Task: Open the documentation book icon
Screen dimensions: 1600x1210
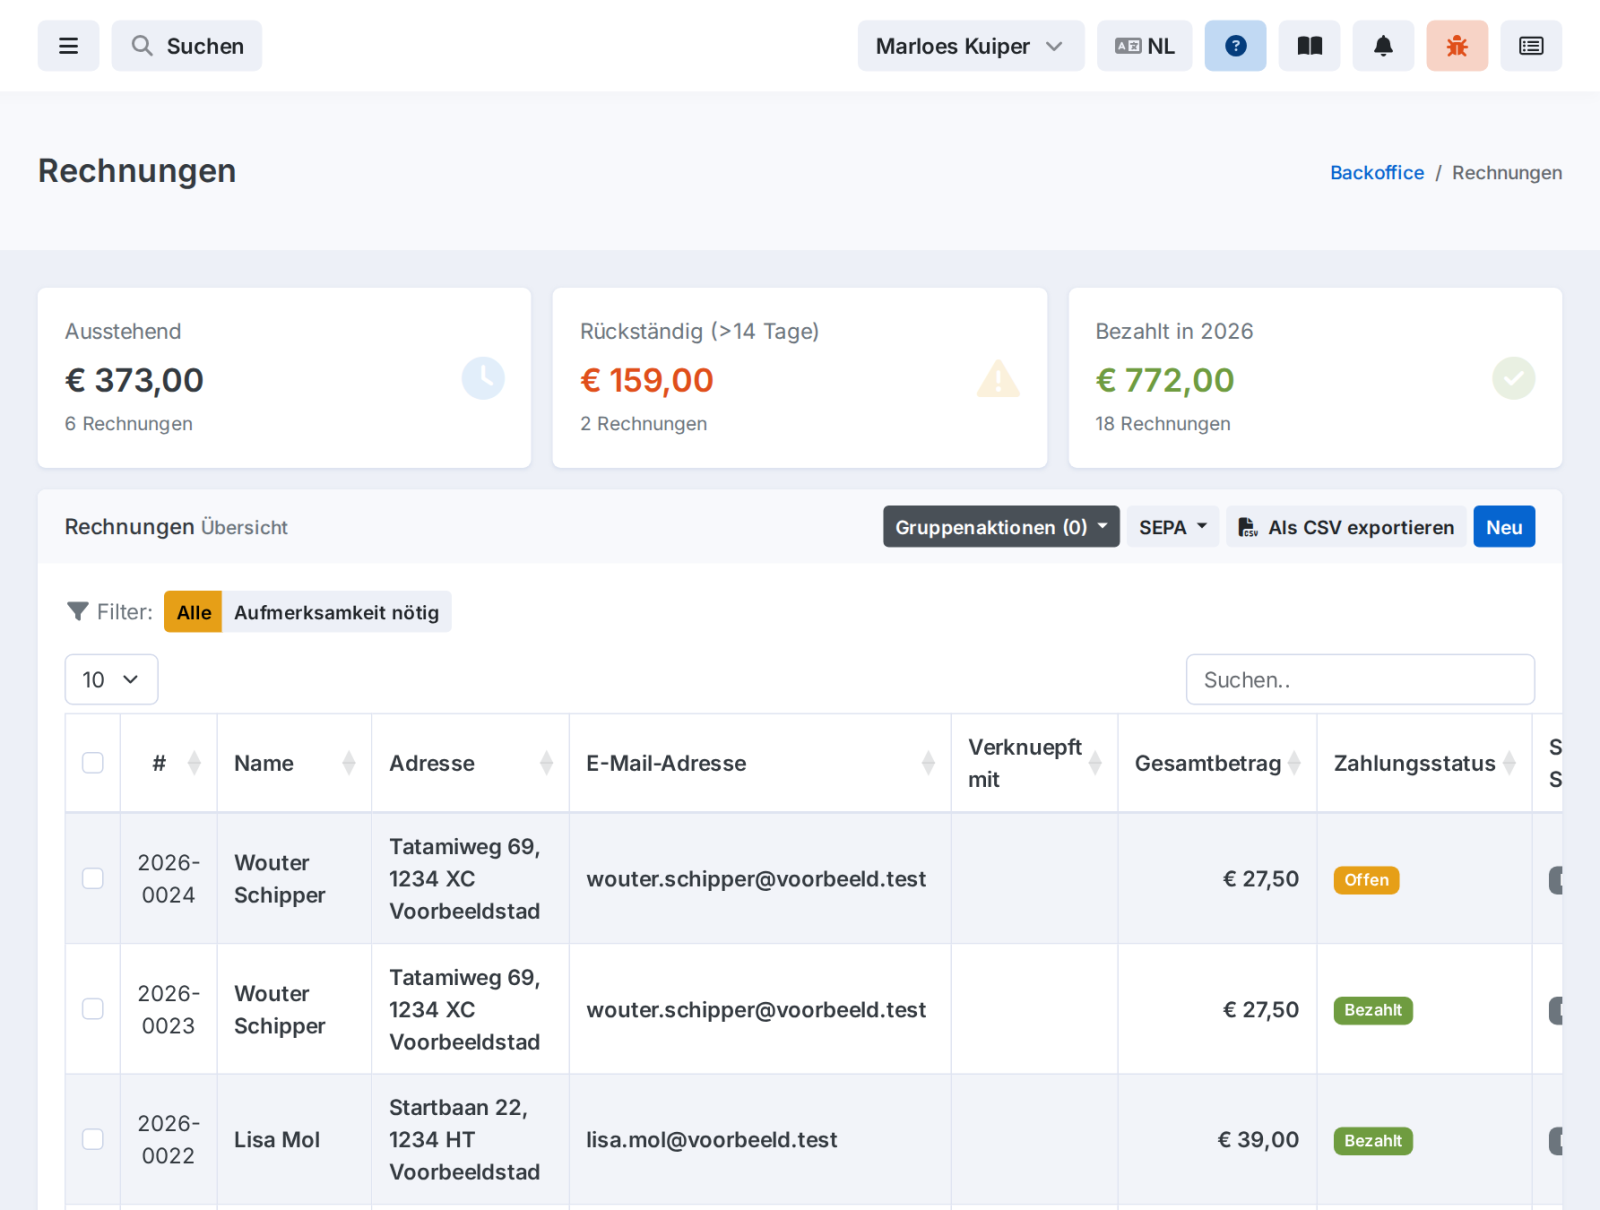Action: click(1309, 46)
